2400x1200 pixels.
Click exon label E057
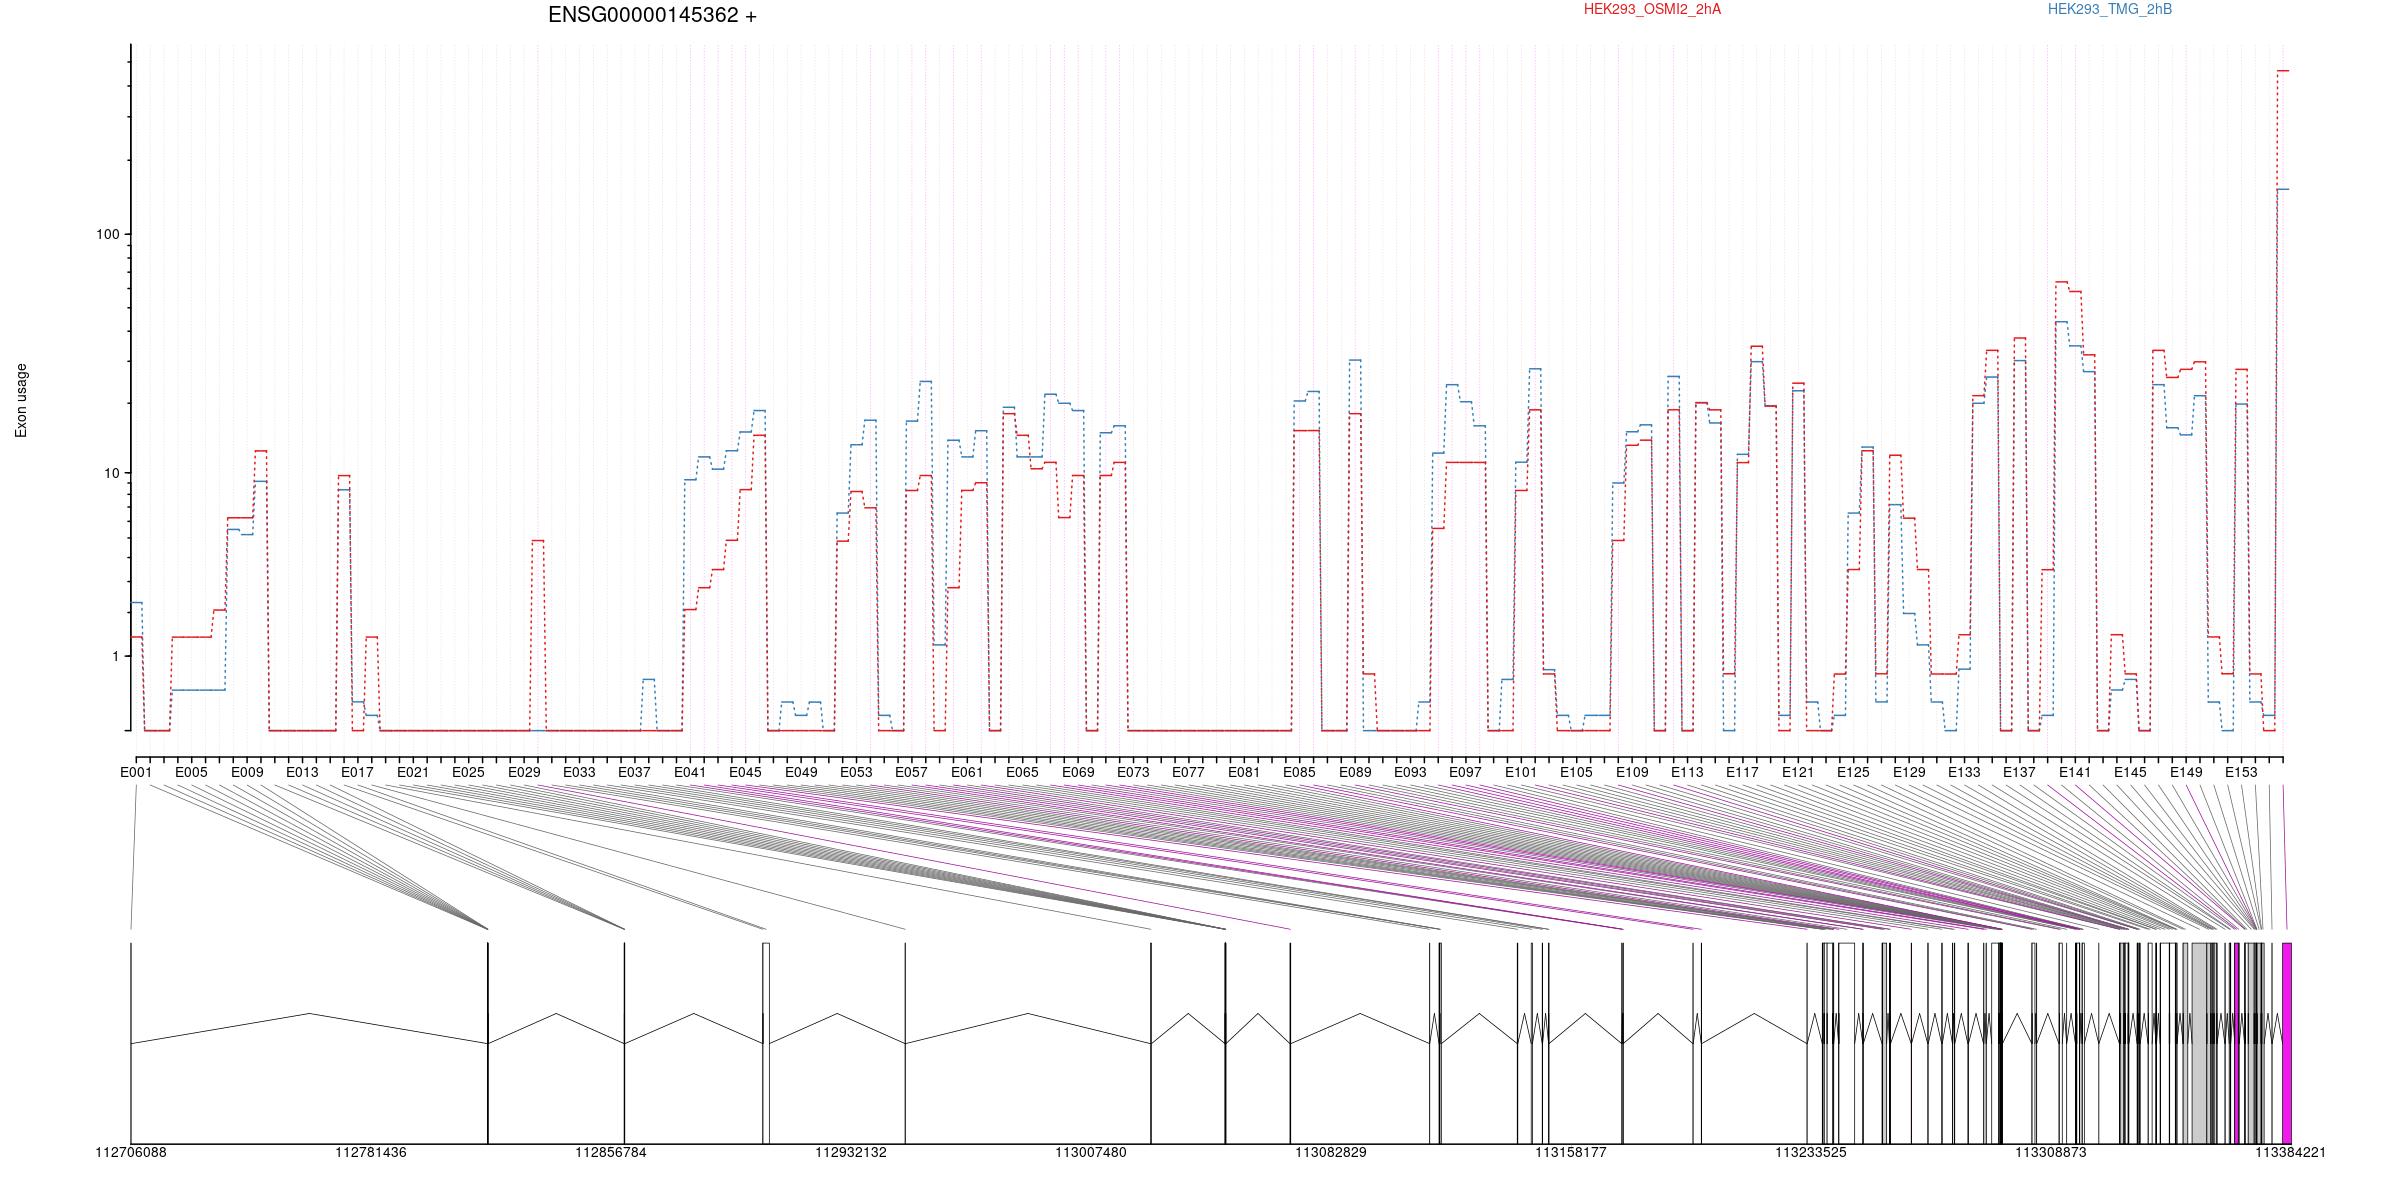click(x=911, y=772)
